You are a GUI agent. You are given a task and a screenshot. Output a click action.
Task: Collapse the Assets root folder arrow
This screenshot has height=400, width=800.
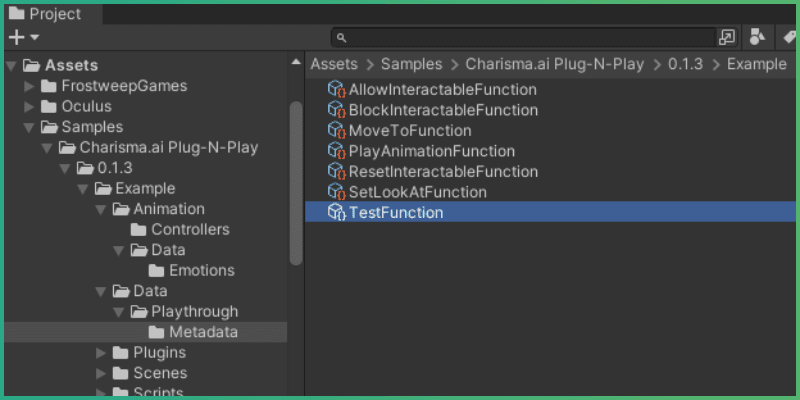(11, 66)
